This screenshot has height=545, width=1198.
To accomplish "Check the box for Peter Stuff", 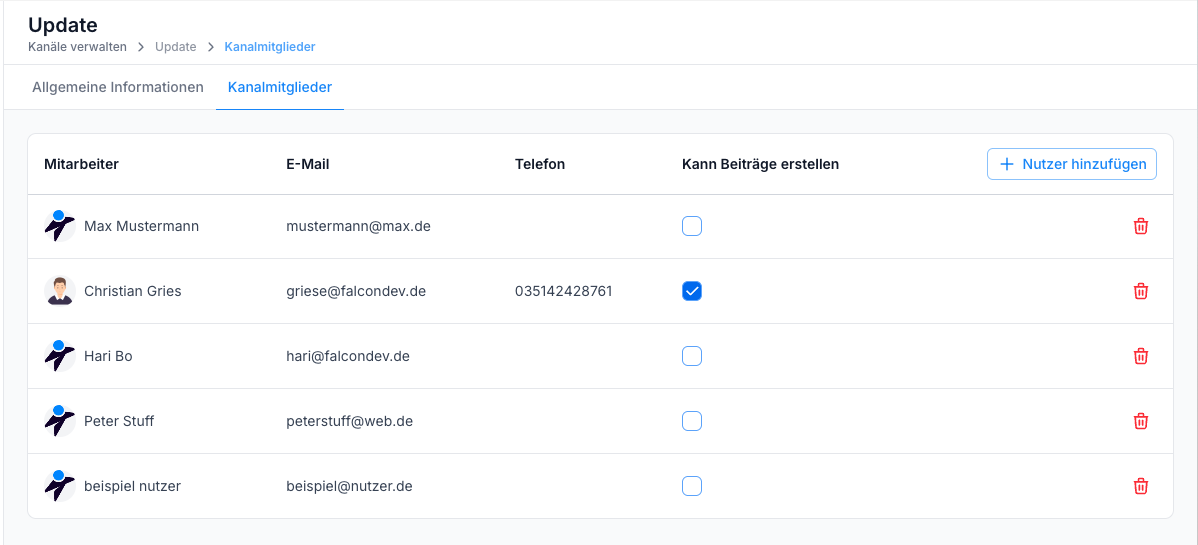I will pyautogui.click(x=691, y=421).
